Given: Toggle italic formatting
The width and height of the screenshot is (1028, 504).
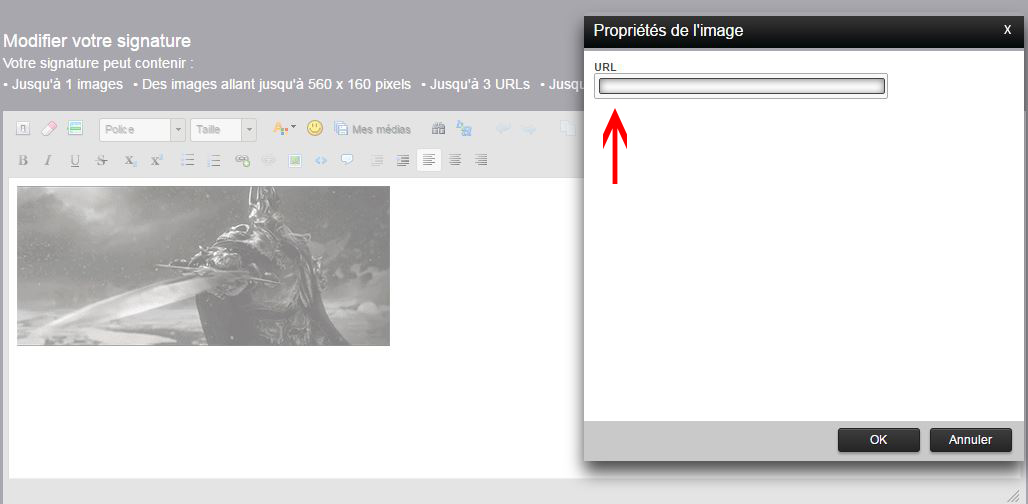Looking at the screenshot, I should pyautogui.click(x=48, y=160).
